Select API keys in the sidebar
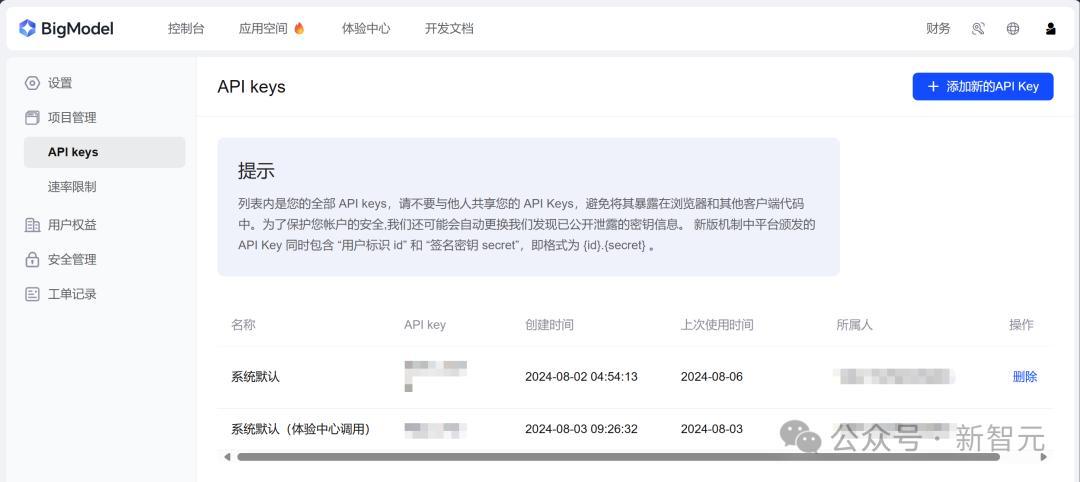1080x482 pixels. (x=105, y=152)
